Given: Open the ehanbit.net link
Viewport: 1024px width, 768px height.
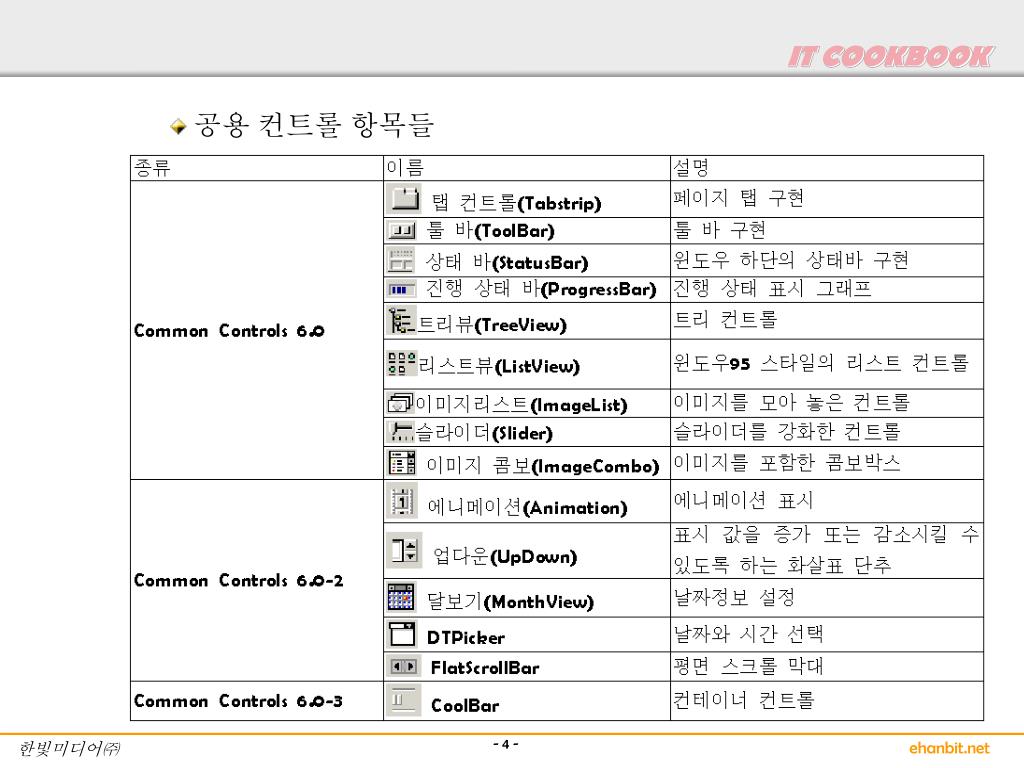Looking at the screenshot, I should [x=949, y=748].
